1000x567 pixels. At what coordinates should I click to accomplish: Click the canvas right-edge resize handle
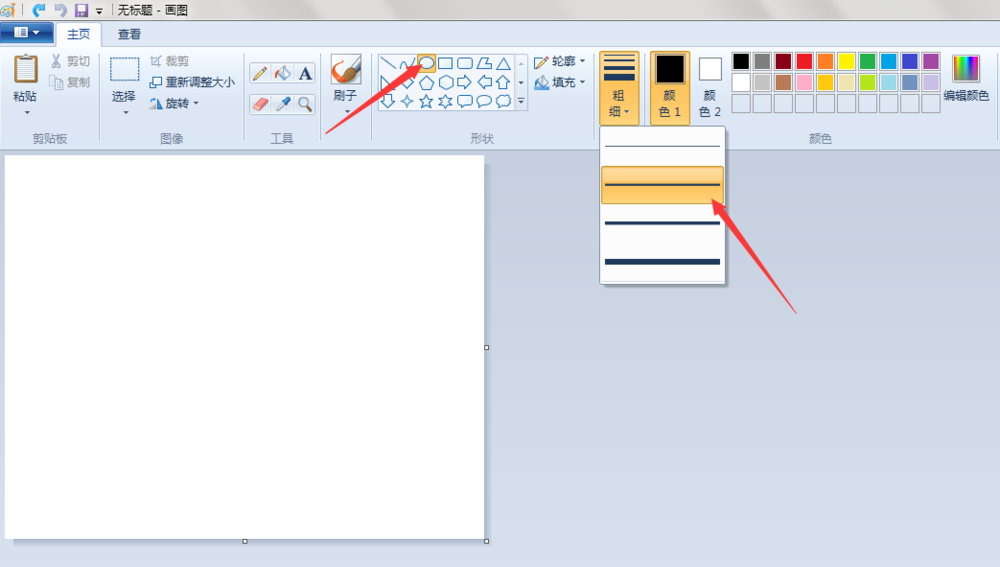pos(487,348)
